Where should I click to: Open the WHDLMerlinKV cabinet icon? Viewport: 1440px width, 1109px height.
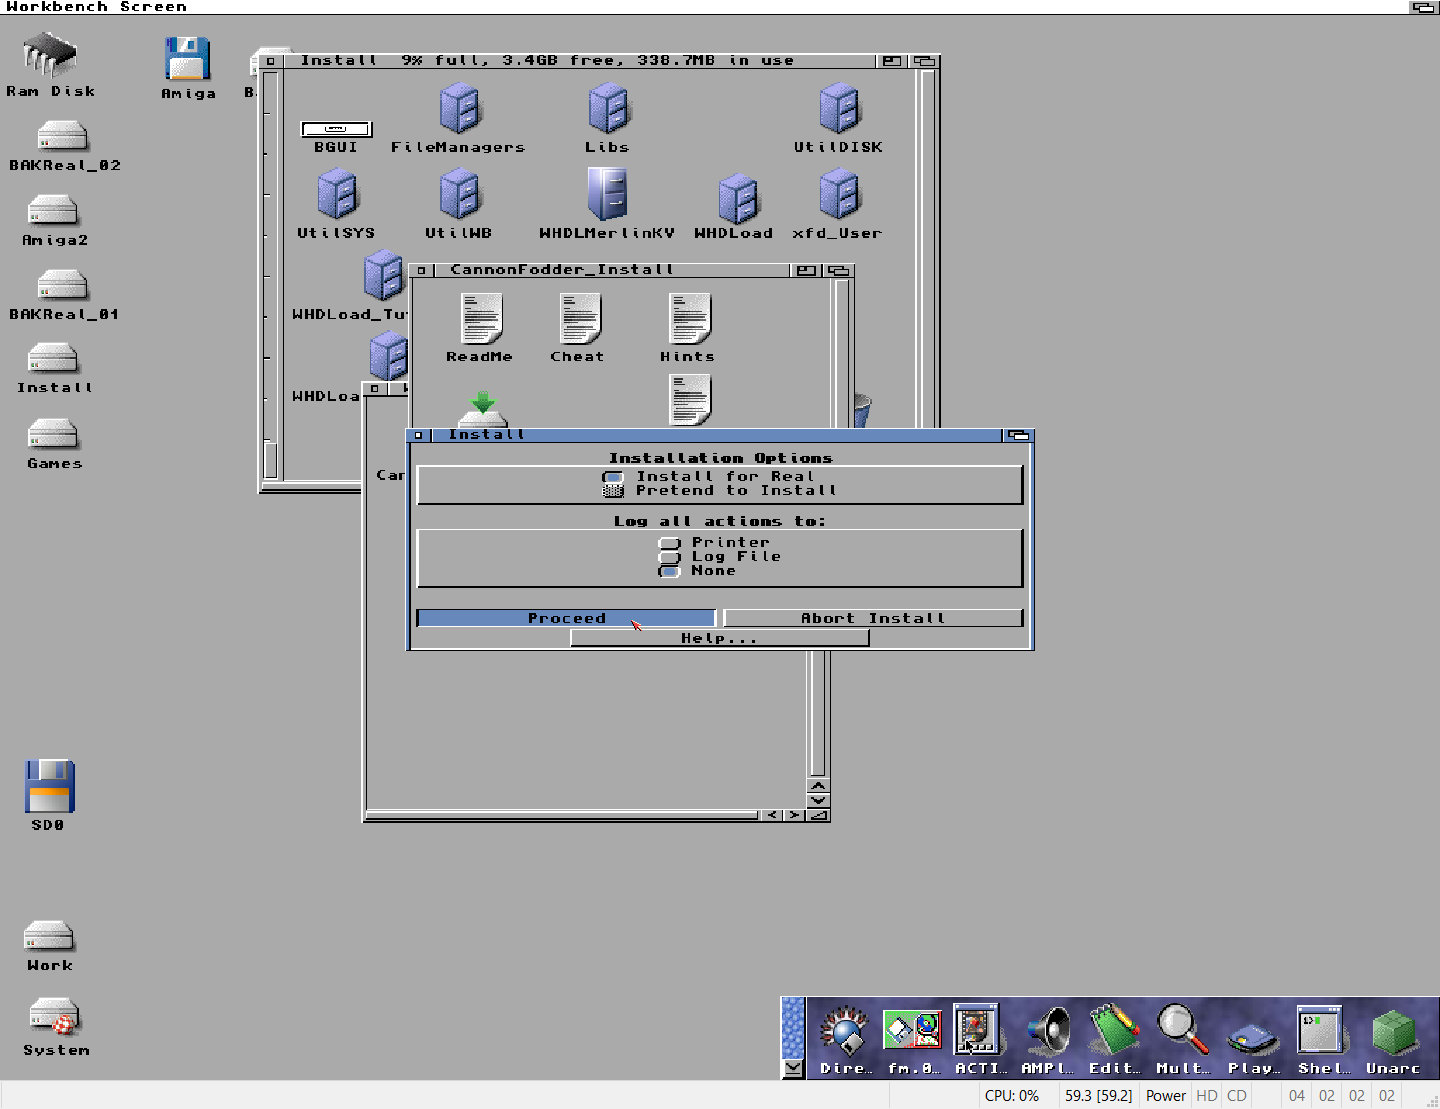608,193
